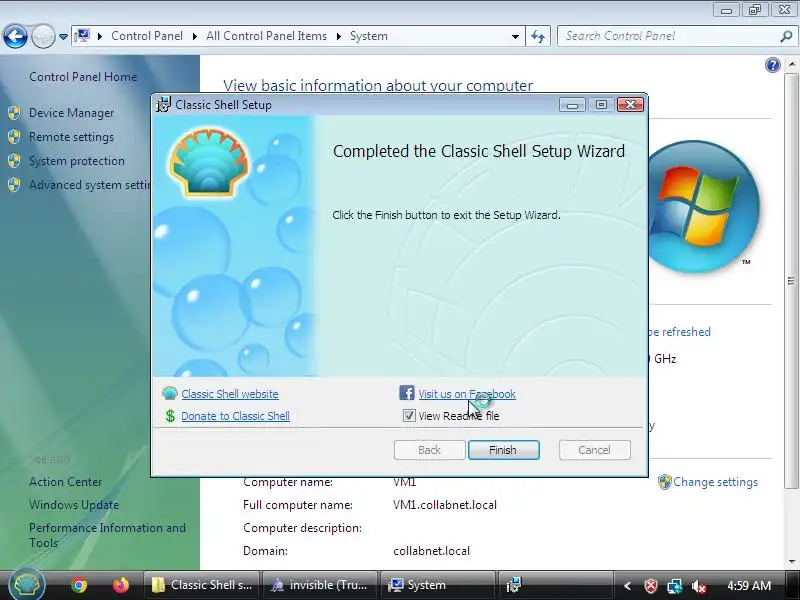Open Control Panel Home link

(x=83, y=77)
